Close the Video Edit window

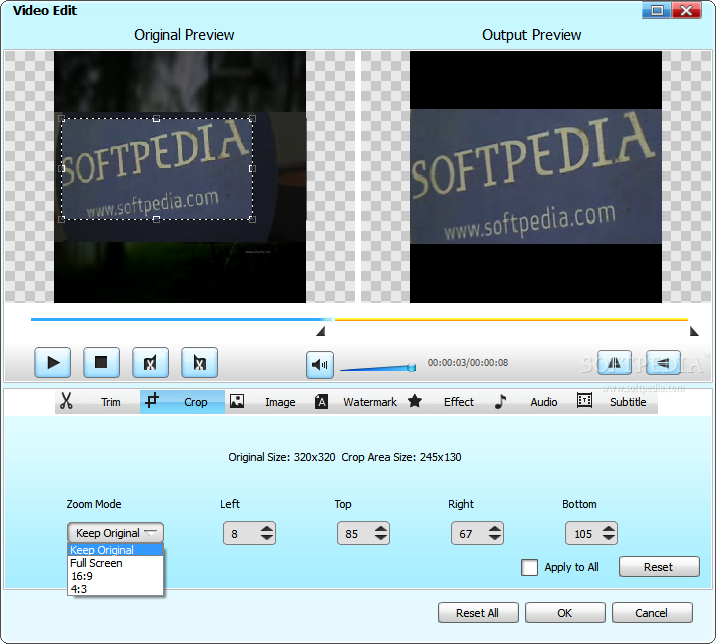coord(686,10)
